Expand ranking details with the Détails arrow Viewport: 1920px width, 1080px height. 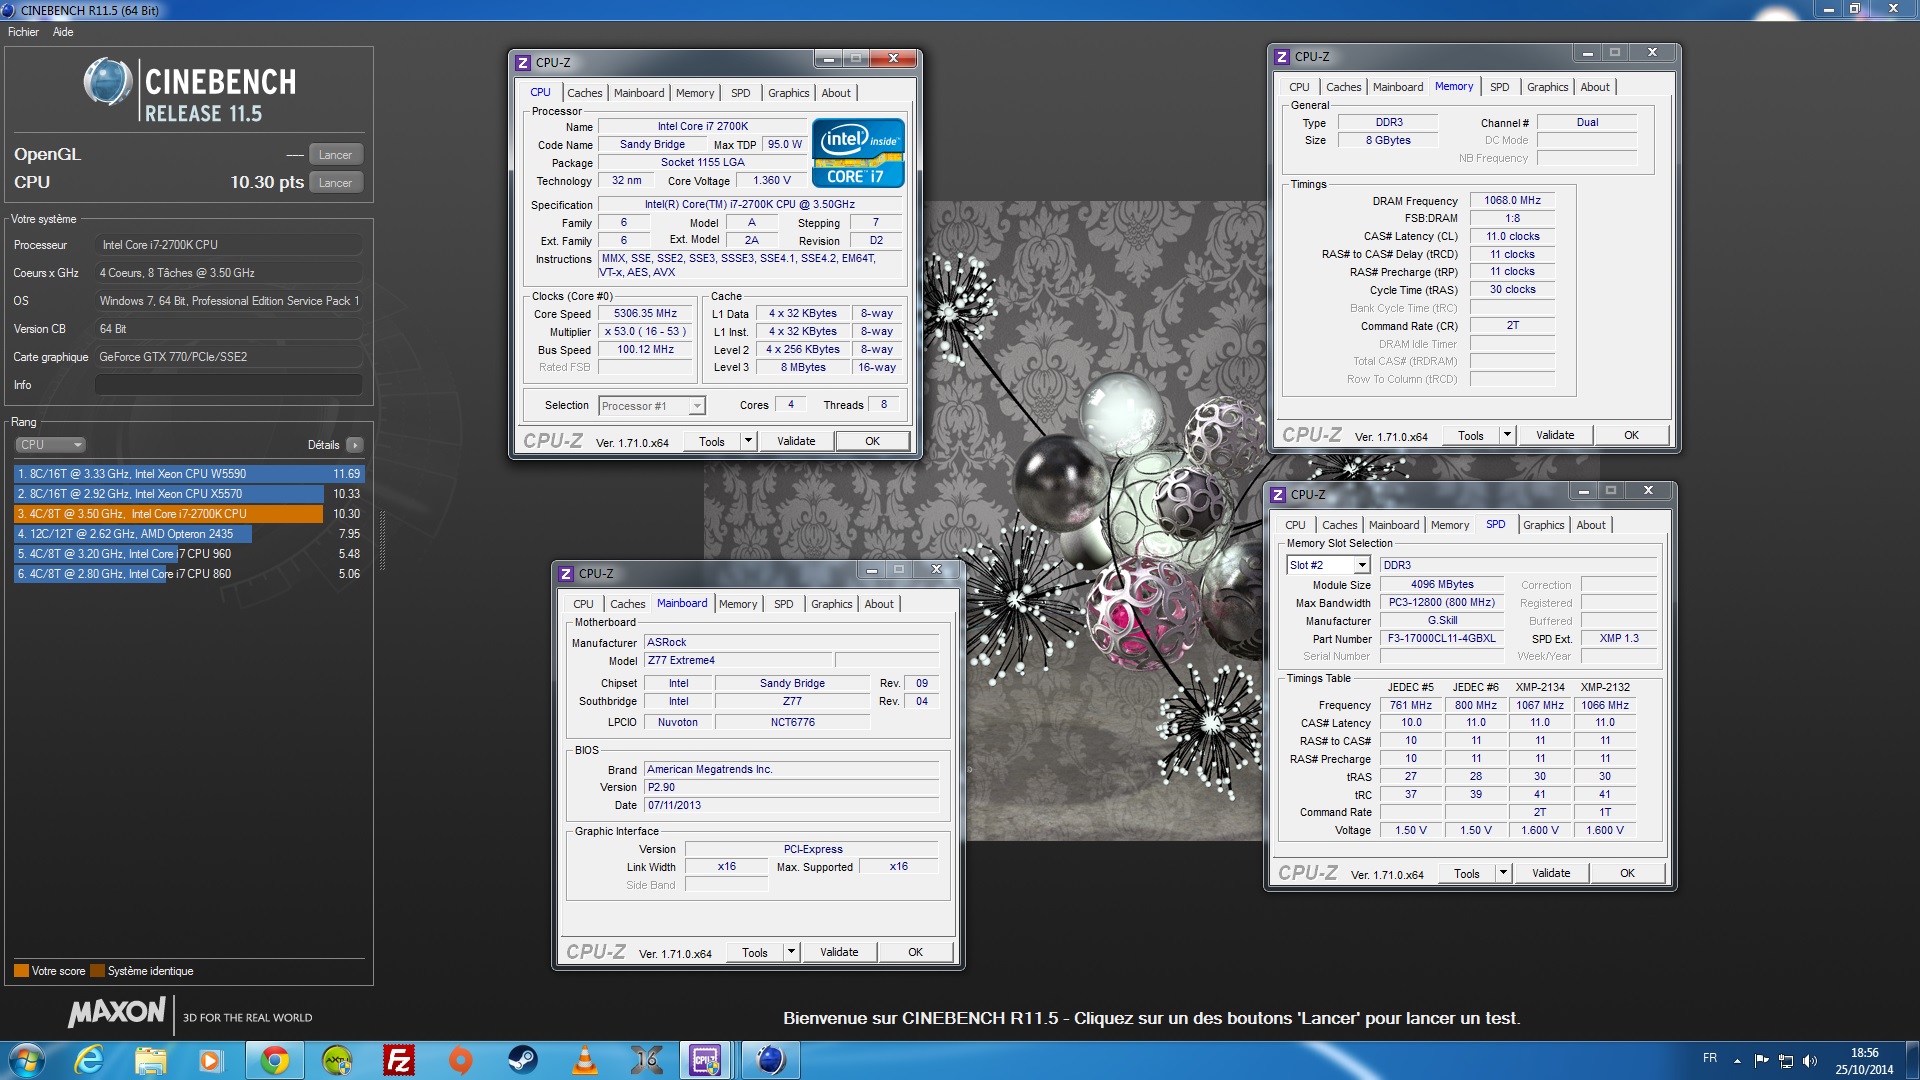(355, 445)
